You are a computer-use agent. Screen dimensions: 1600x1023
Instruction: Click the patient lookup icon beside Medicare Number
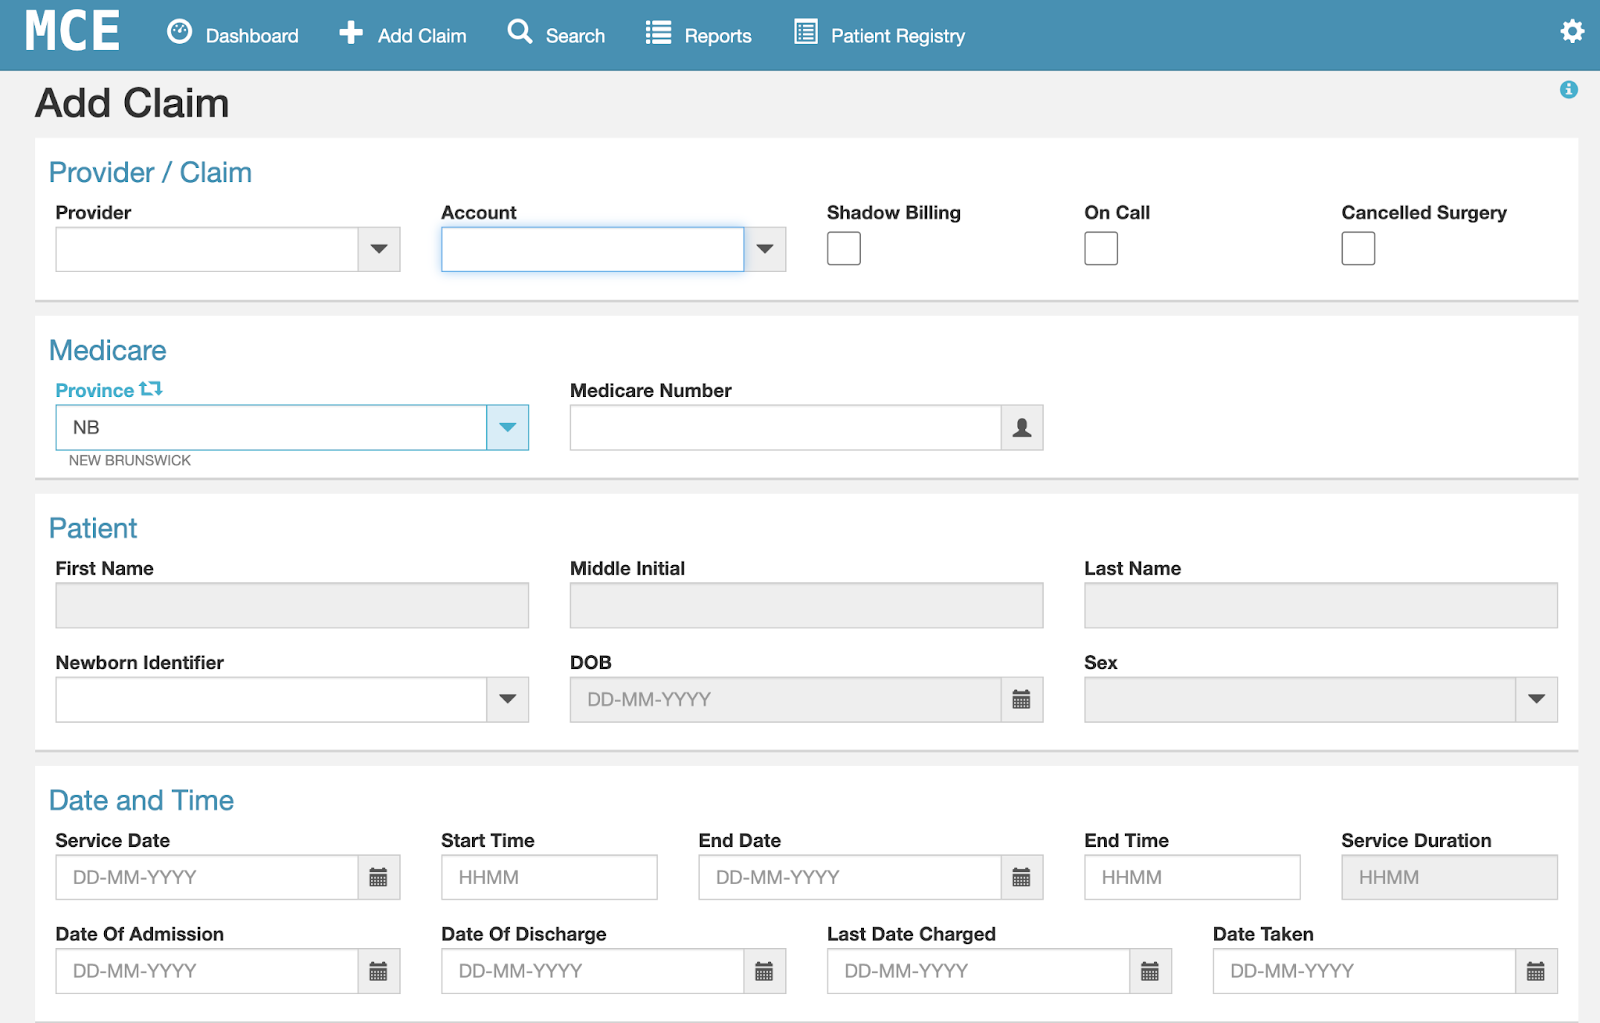tap(1021, 428)
